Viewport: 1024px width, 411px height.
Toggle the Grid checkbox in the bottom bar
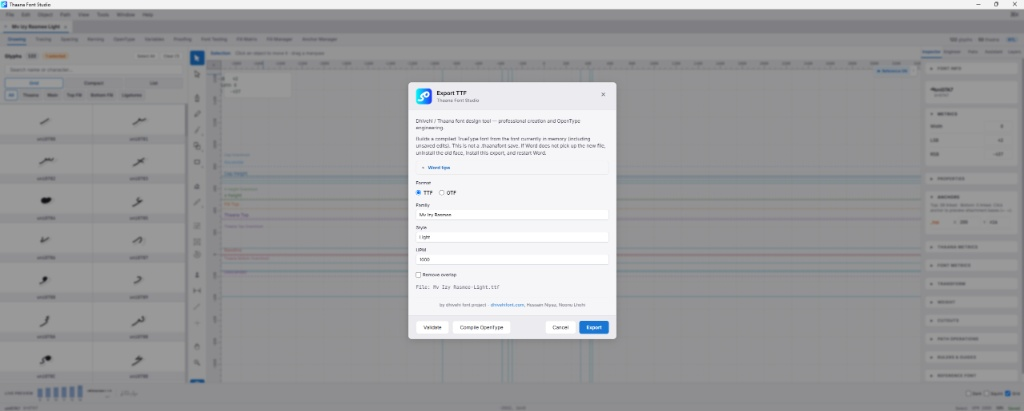pyautogui.click(x=1008, y=393)
